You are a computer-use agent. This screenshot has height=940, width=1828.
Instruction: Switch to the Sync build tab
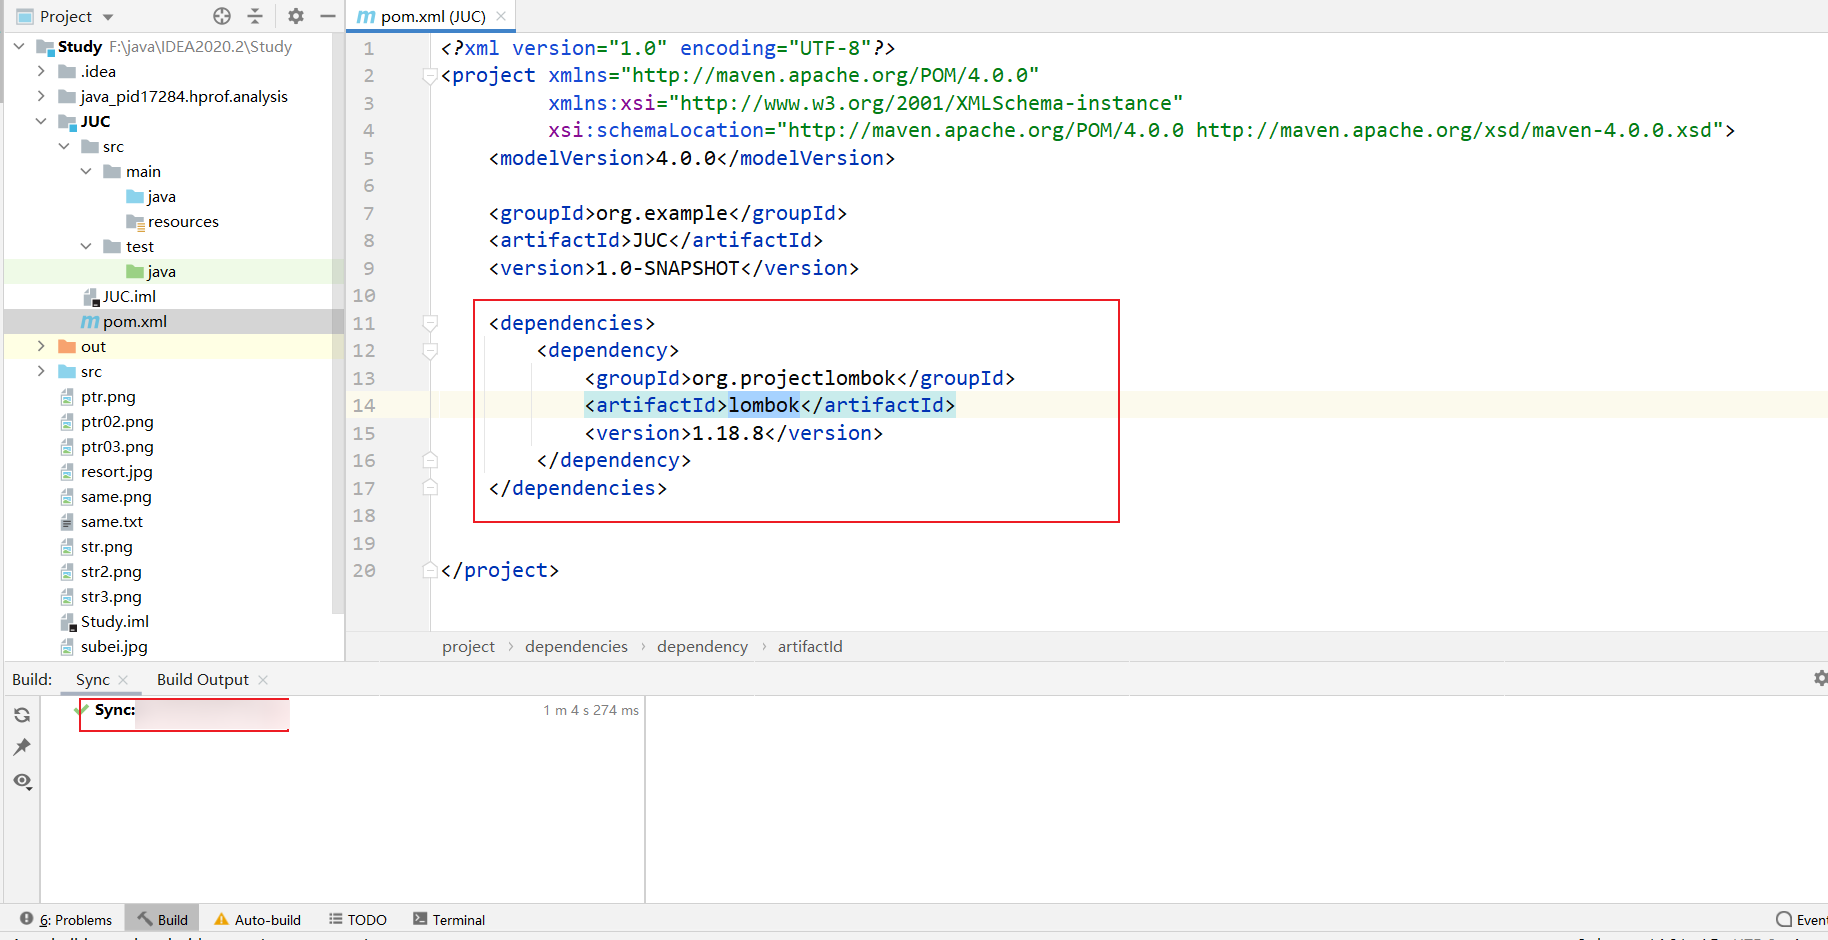click(x=93, y=679)
